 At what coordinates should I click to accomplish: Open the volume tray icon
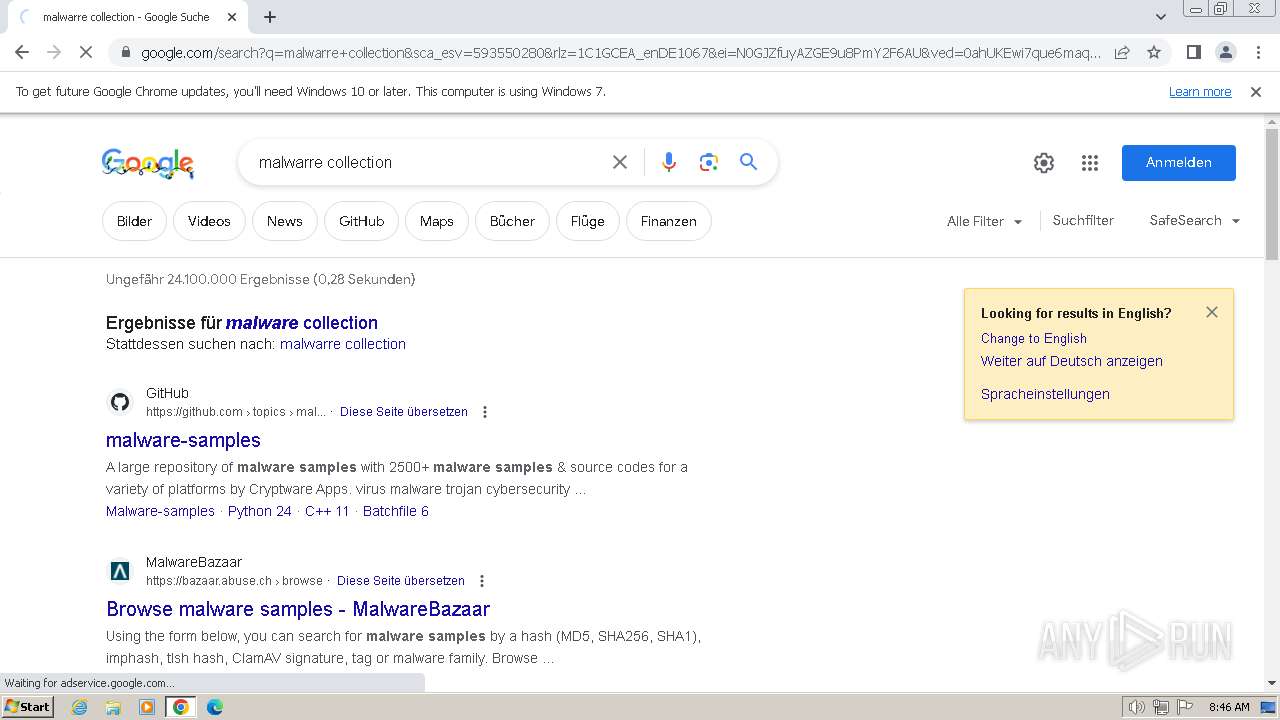click(1137, 707)
